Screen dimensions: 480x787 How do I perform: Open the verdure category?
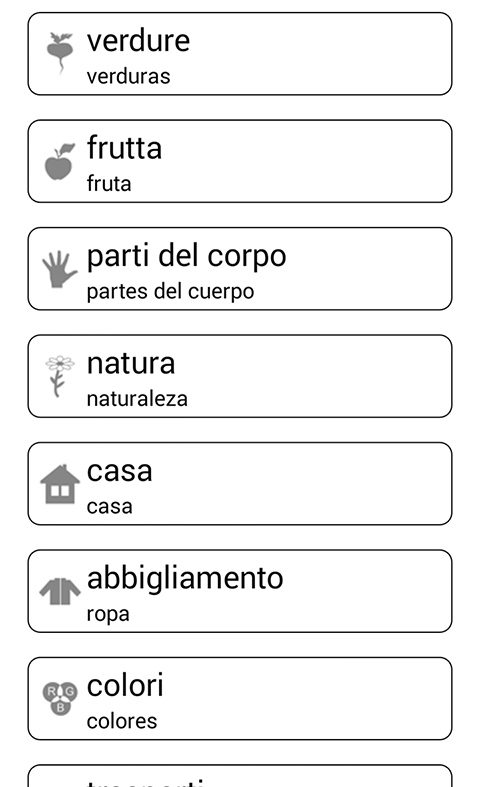pos(240,54)
